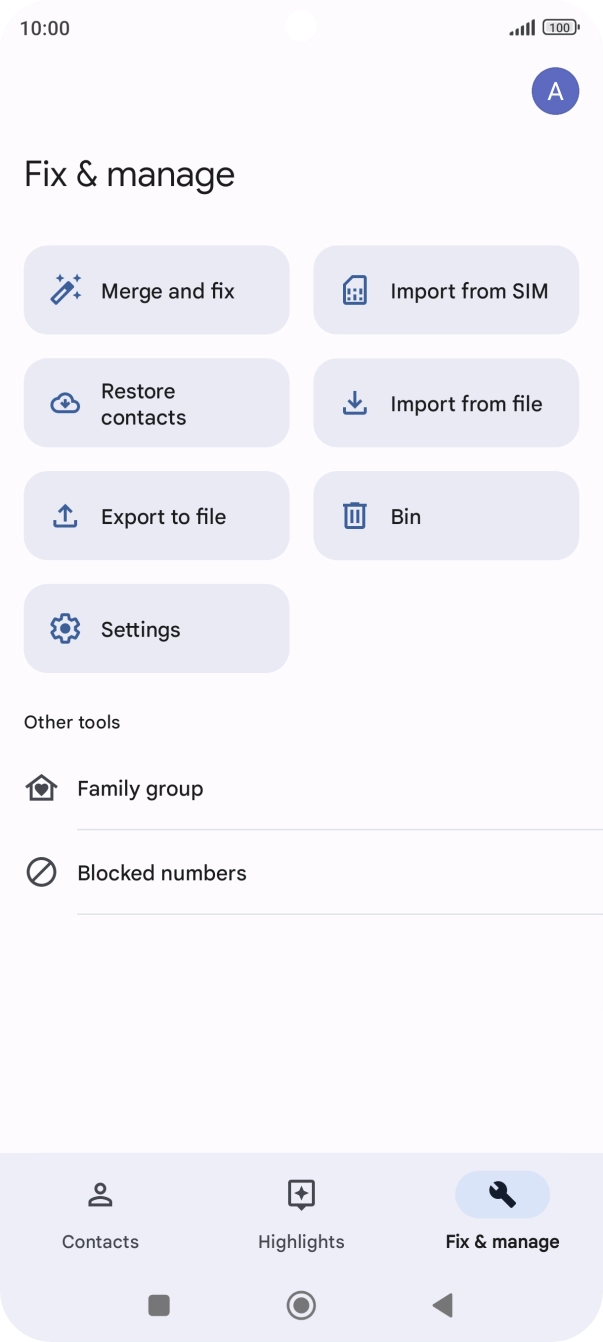Tap the trash can Bin icon
The height and width of the screenshot is (1342, 603).
pos(355,516)
